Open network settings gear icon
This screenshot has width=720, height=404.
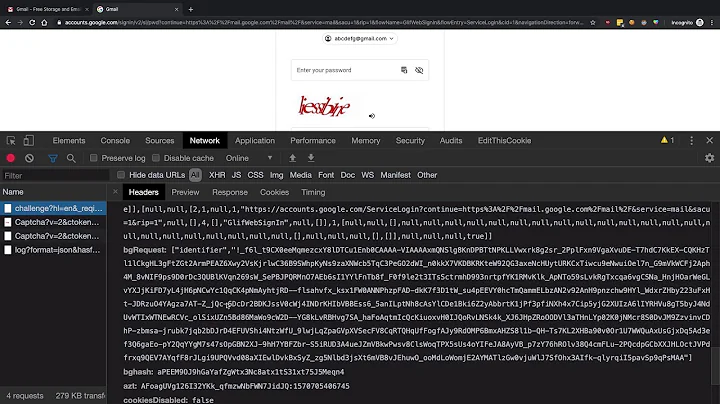coord(709,158)
